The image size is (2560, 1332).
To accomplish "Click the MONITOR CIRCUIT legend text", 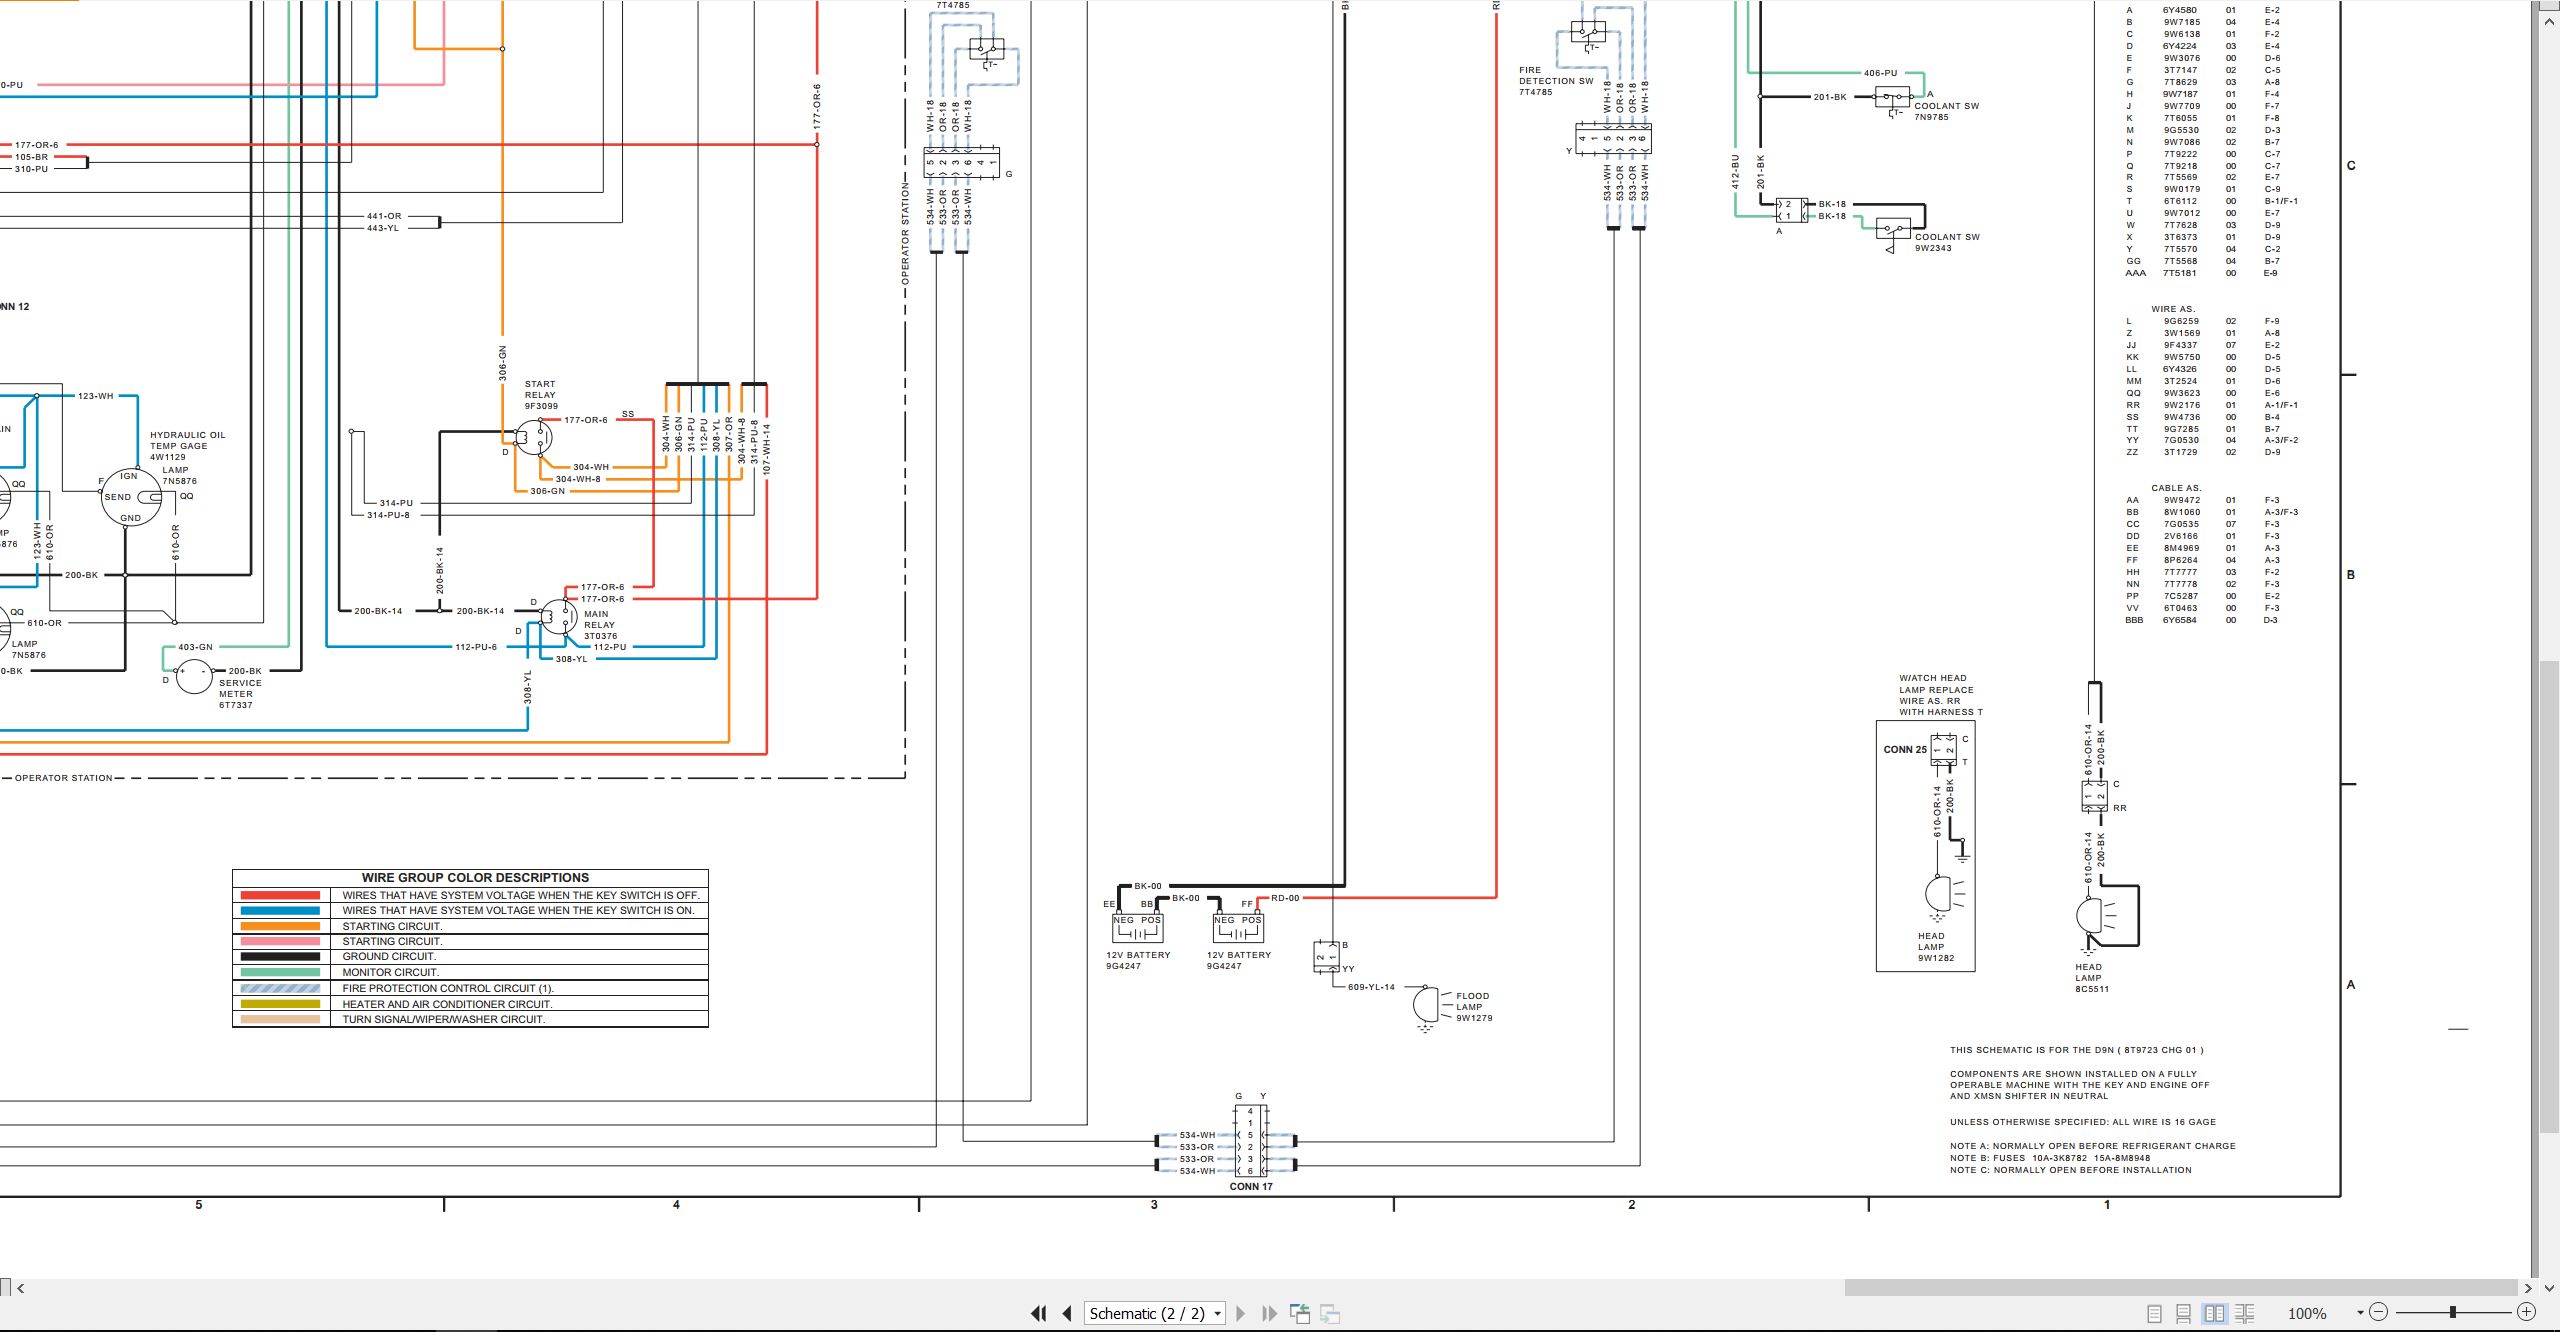I will click(390, 972).
